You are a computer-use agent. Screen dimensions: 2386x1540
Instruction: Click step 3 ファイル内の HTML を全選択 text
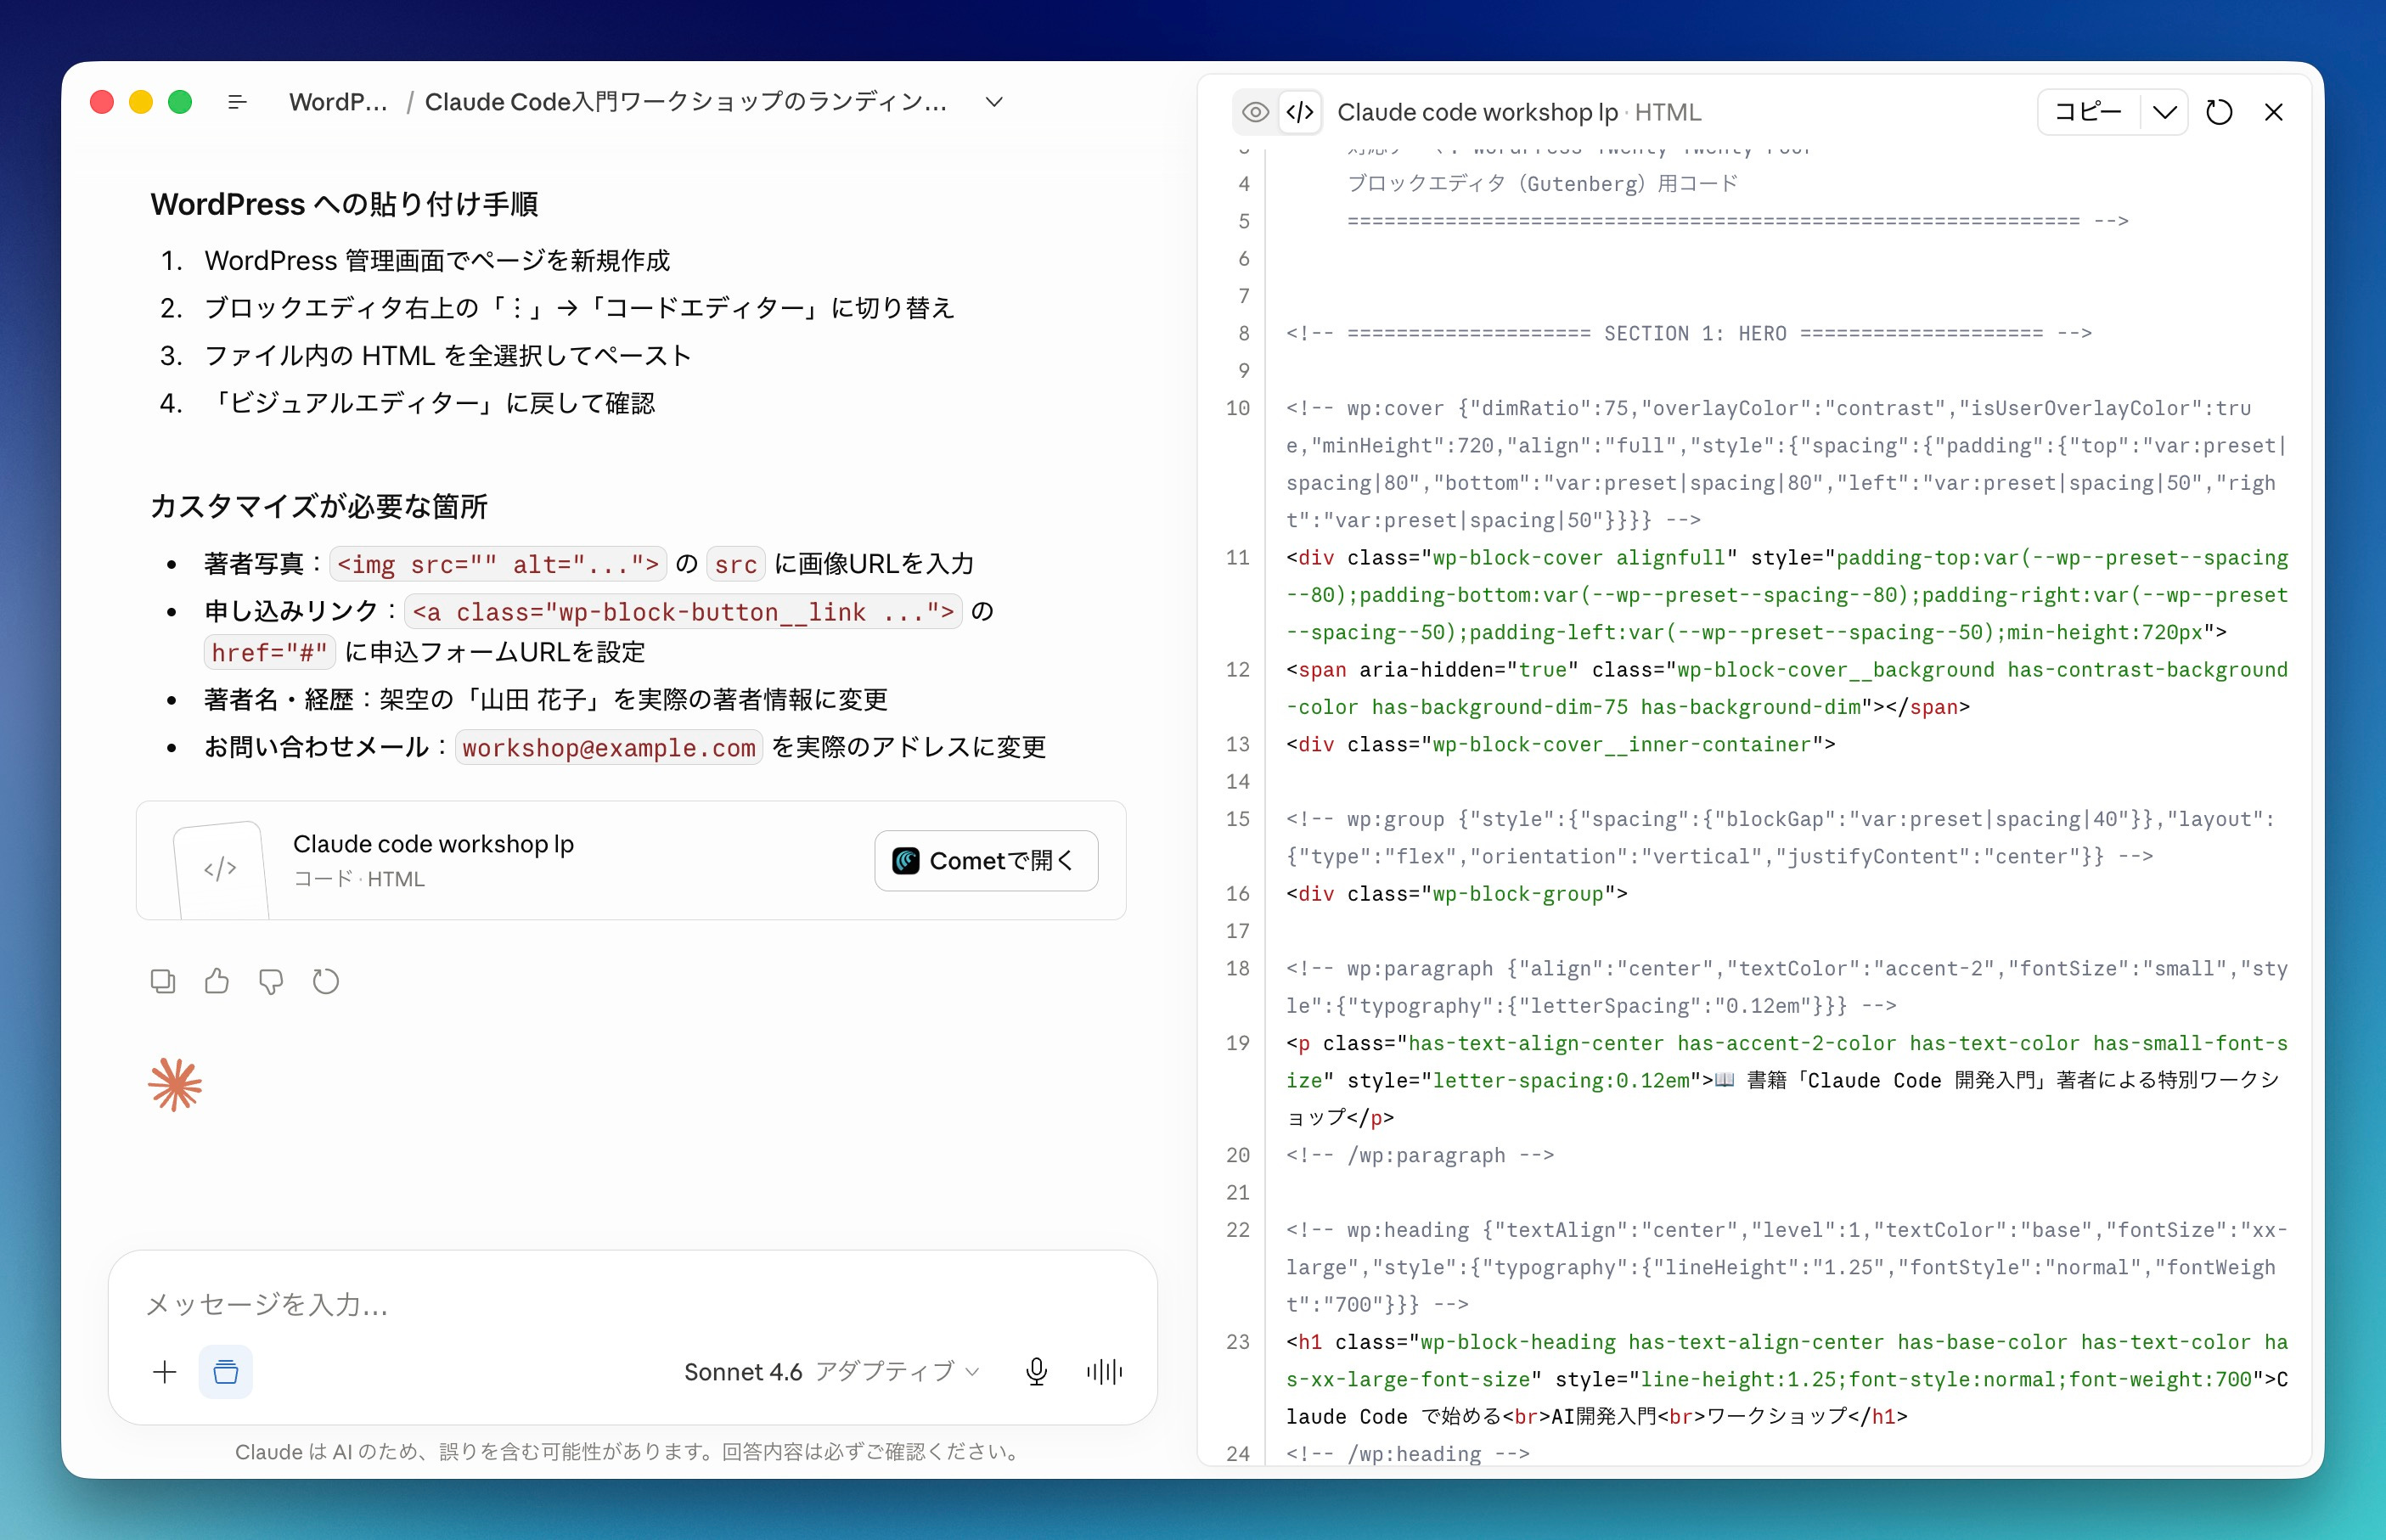tap(448, 356)
